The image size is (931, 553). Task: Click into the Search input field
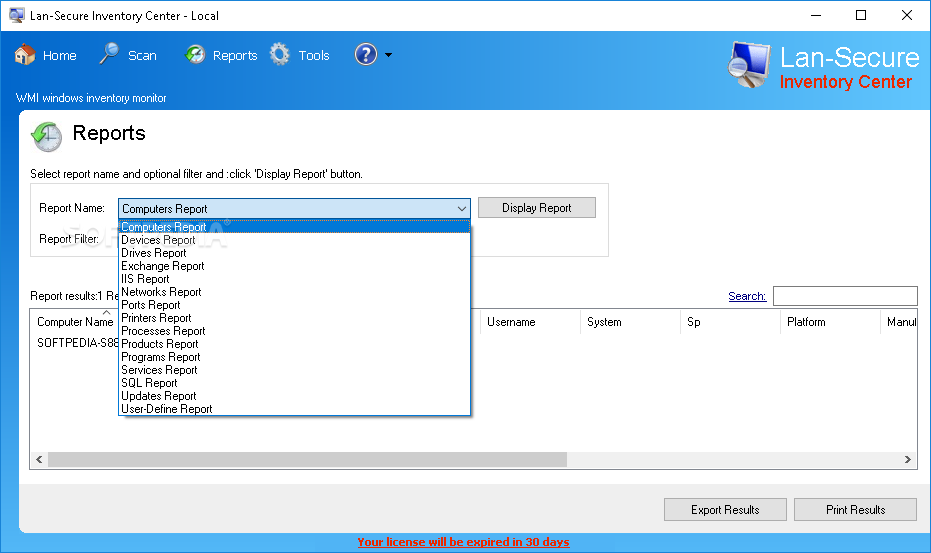(x=846, y=296)
